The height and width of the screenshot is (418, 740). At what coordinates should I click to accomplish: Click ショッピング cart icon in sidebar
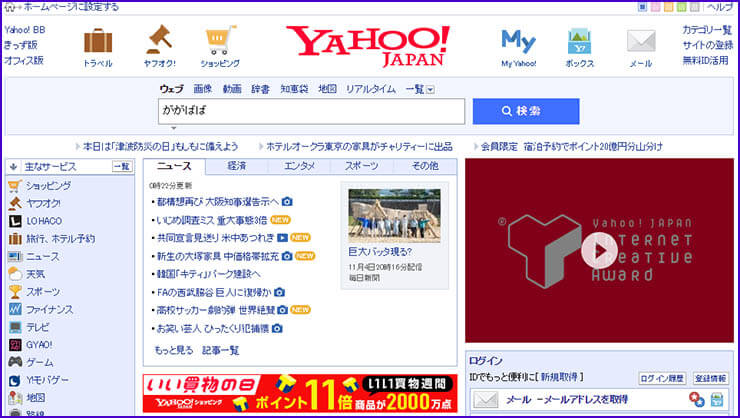click(15, 186)
